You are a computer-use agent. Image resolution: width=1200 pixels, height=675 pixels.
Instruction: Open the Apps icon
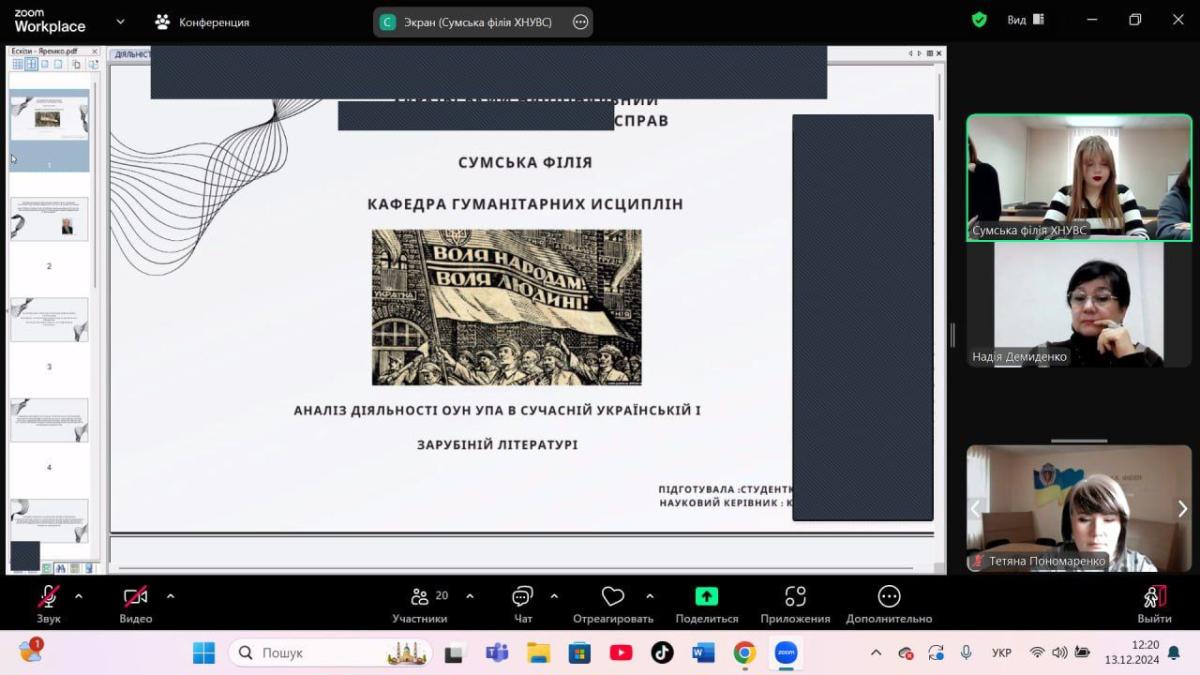click(795, 597)
